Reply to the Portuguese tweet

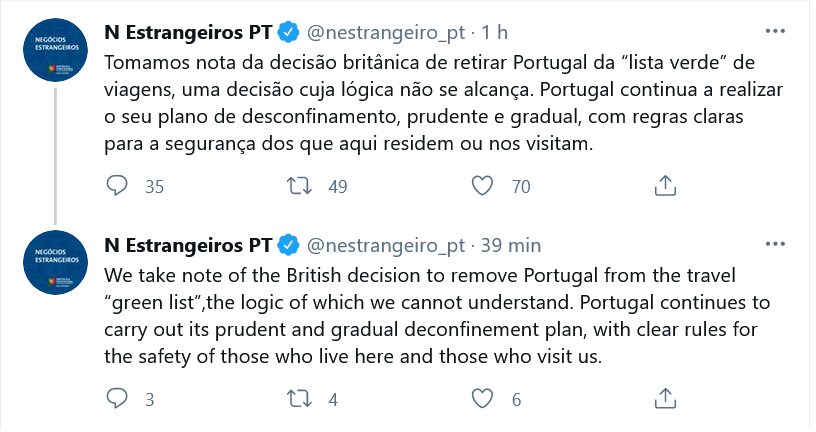(117, 186)
